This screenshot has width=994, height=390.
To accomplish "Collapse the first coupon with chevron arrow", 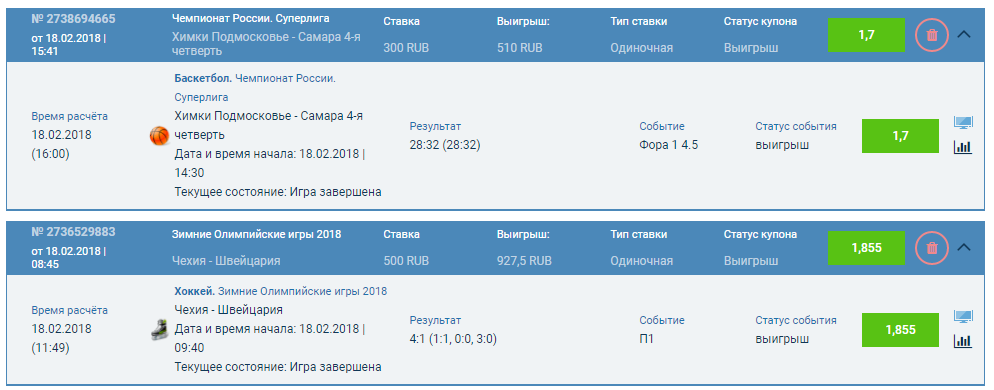I will 964,35.
